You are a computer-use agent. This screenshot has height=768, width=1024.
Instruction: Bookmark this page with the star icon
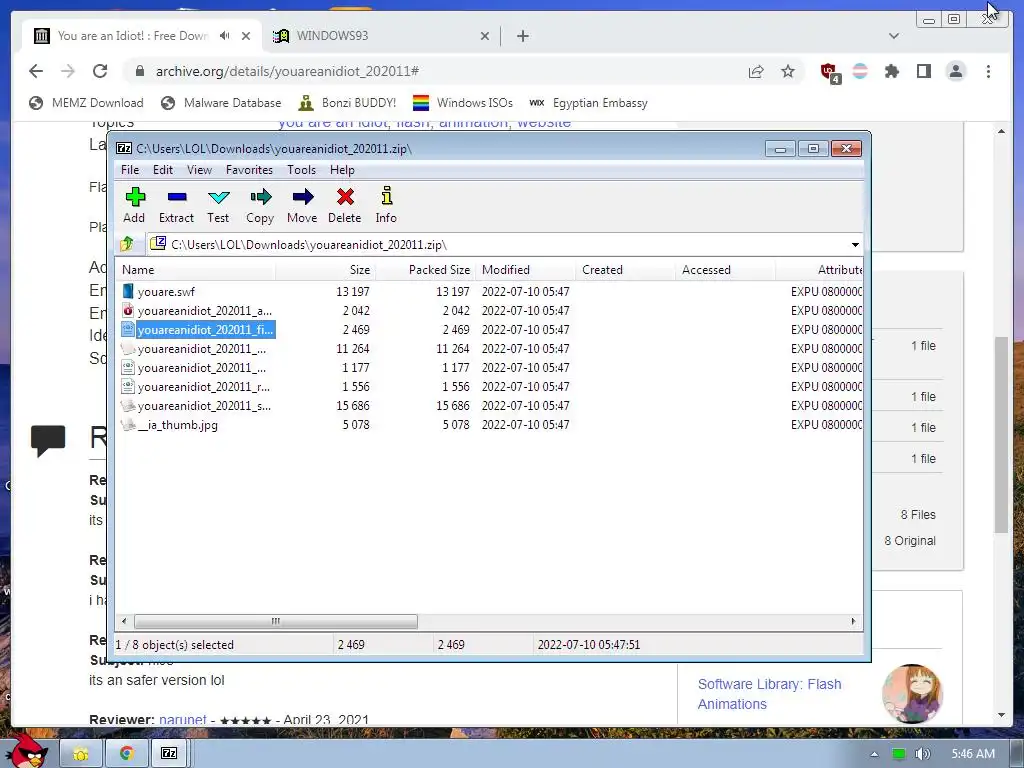click(x=788, y=71)
